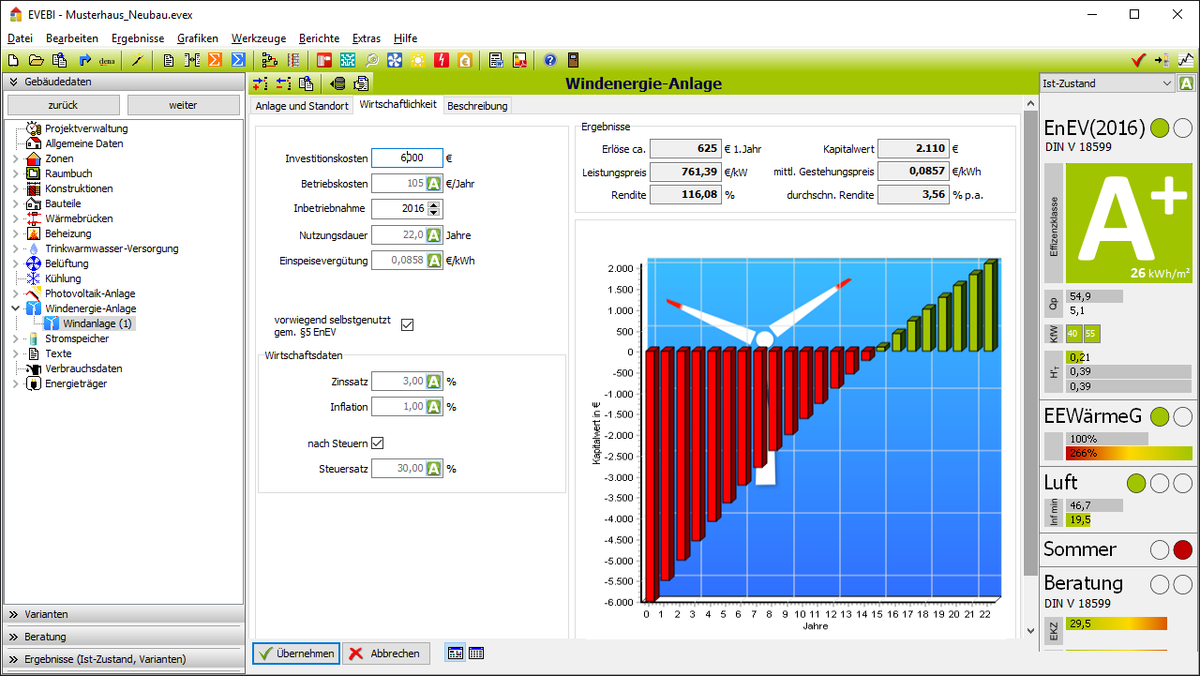Open the Berichte menu

319,38
